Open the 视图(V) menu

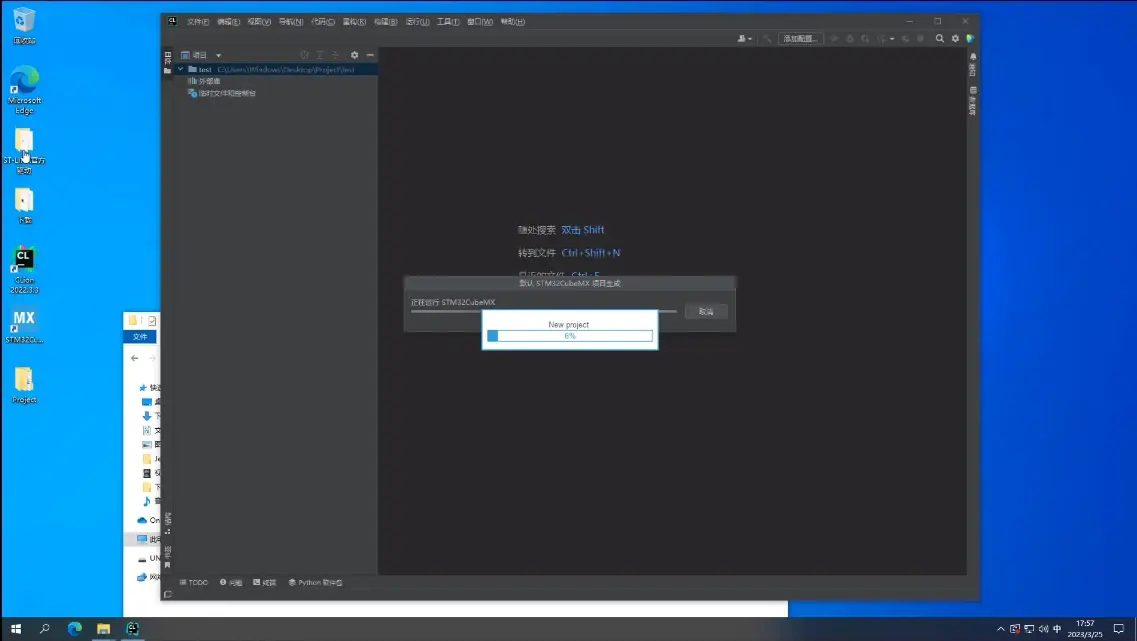click(259, 22)
